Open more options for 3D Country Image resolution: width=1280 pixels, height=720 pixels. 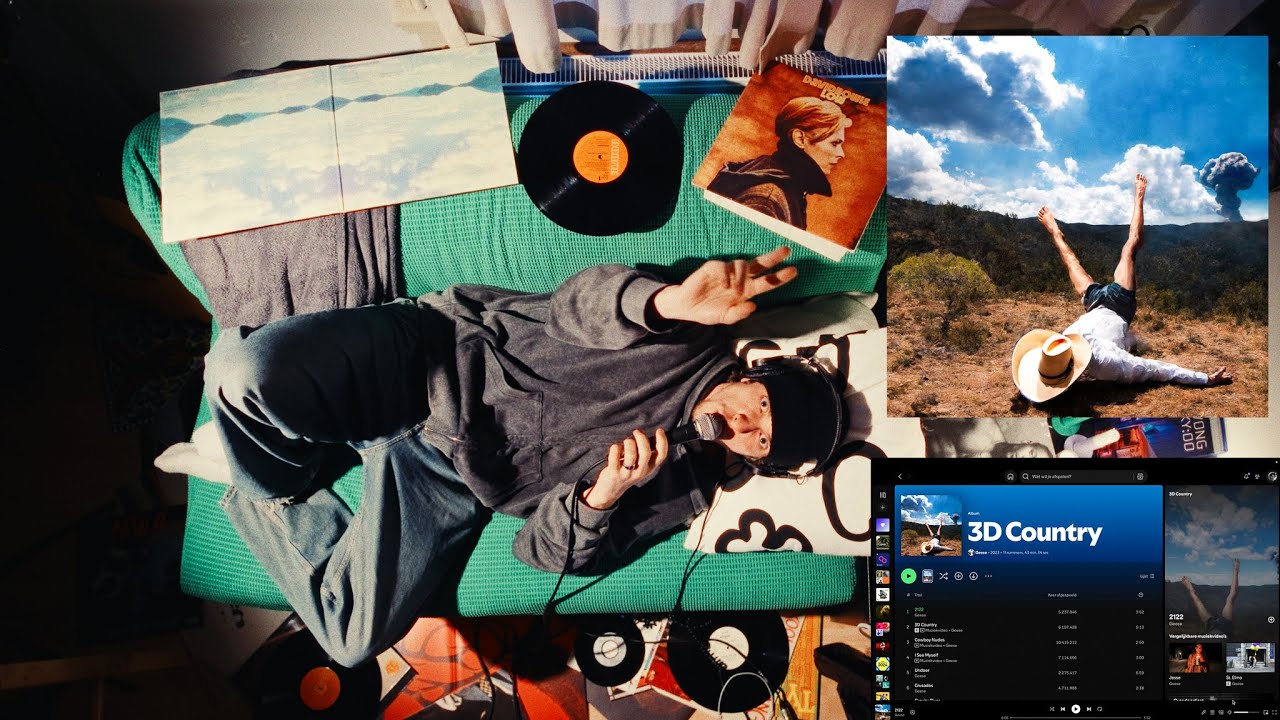(988, 576)
